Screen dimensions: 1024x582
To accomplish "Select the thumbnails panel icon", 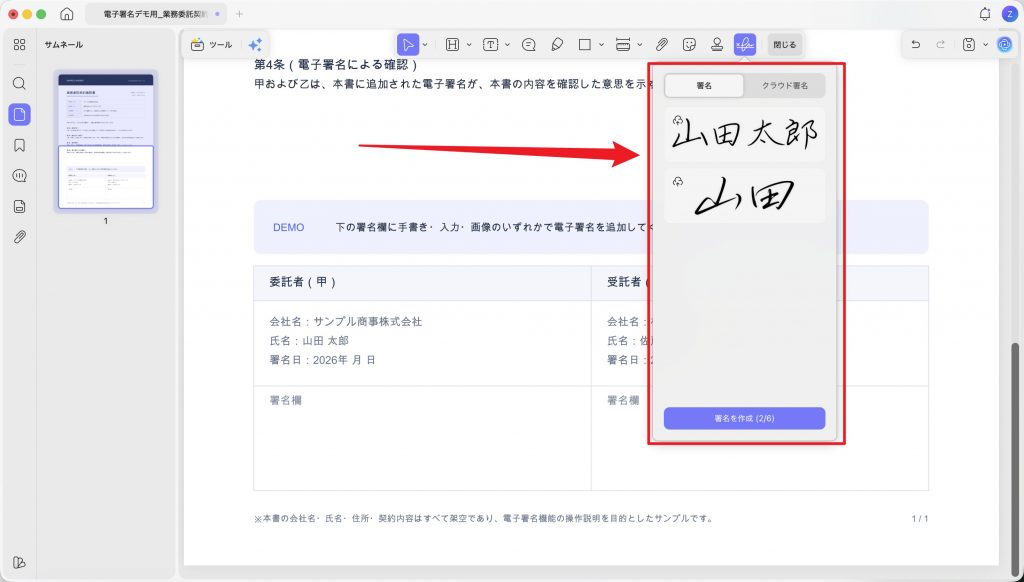I will tap(20, 114).
